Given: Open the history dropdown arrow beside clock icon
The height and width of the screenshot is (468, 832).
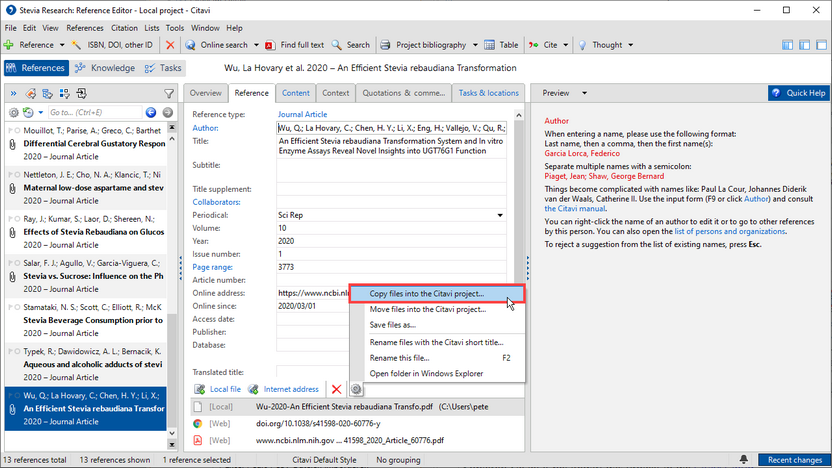Looking at the screenshot, I should 40,112.
